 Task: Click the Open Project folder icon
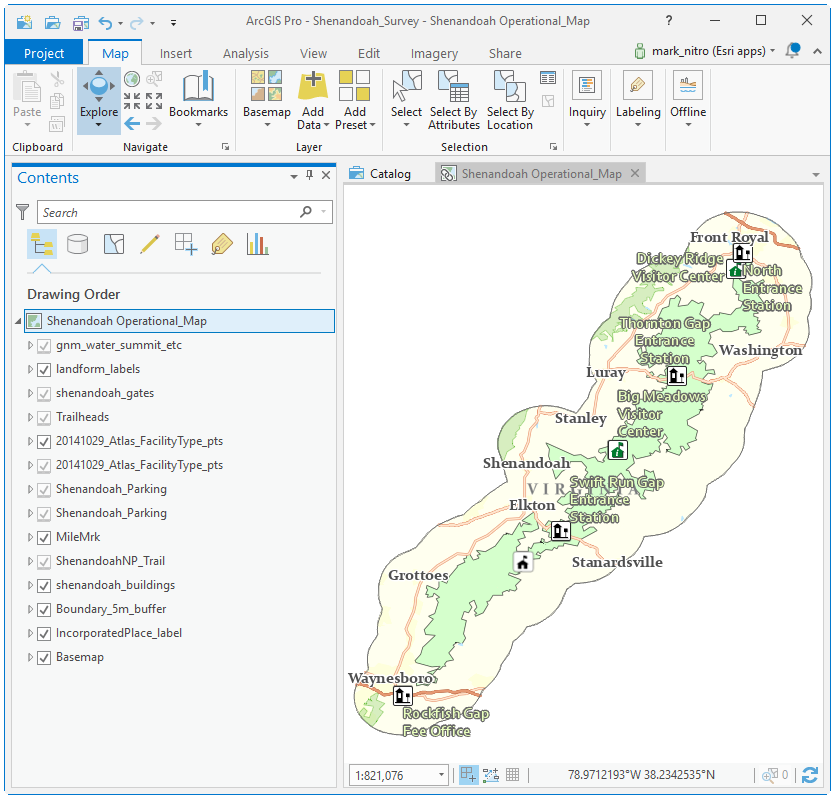[52, 22]
